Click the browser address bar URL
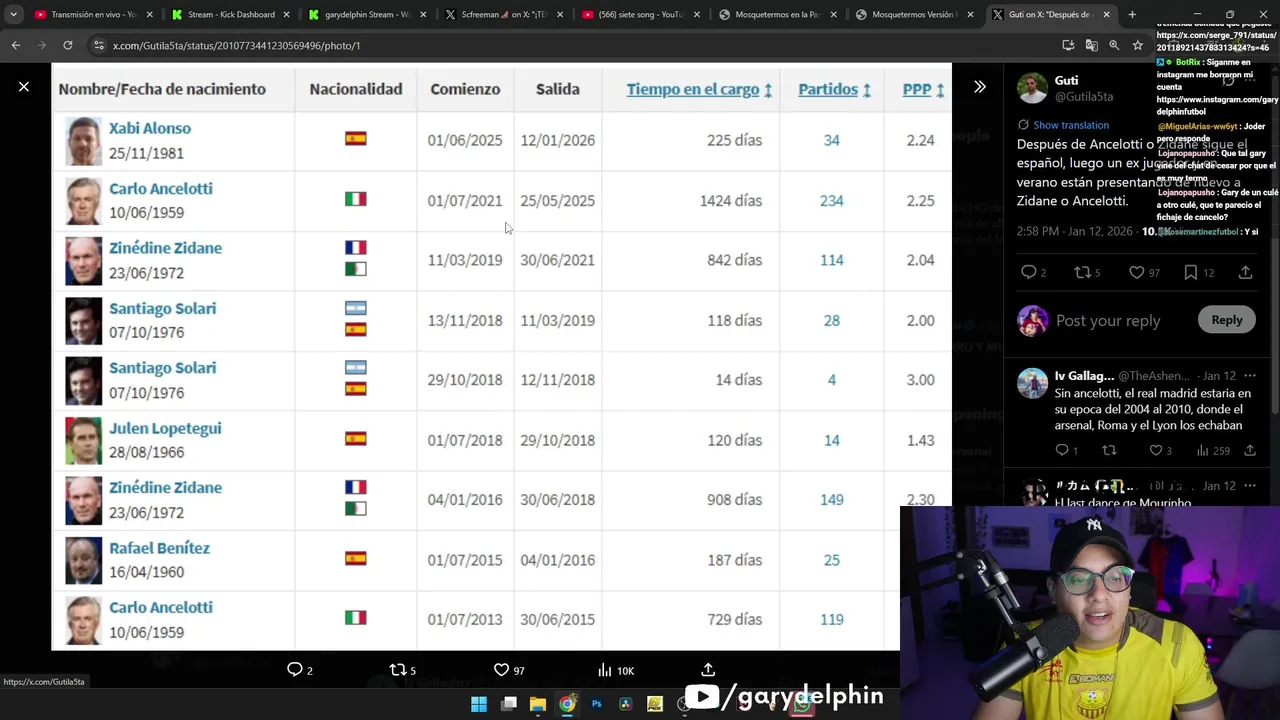The width and height of the screenshot is (1280, 720). tap(236, 45)
